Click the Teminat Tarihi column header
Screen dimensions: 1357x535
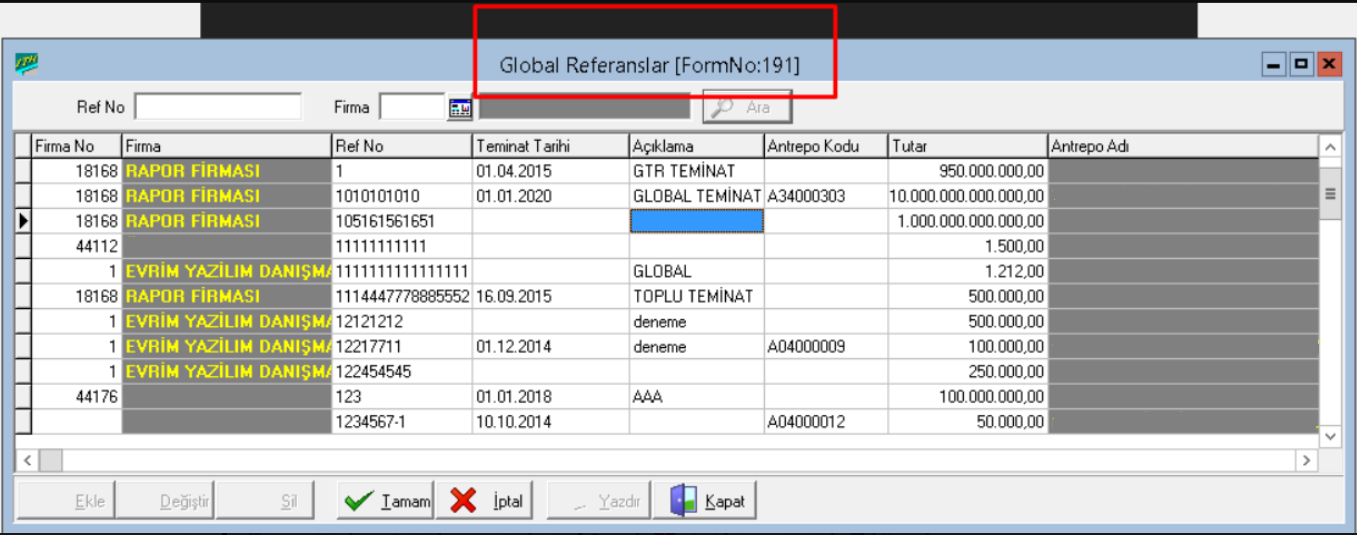[x=551, y=146]
